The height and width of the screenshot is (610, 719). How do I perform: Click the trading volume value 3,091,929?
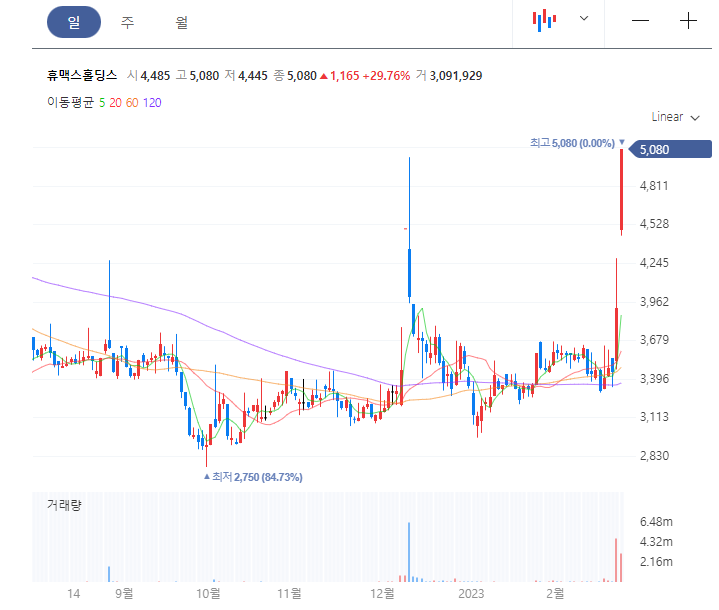pos(455,76)
